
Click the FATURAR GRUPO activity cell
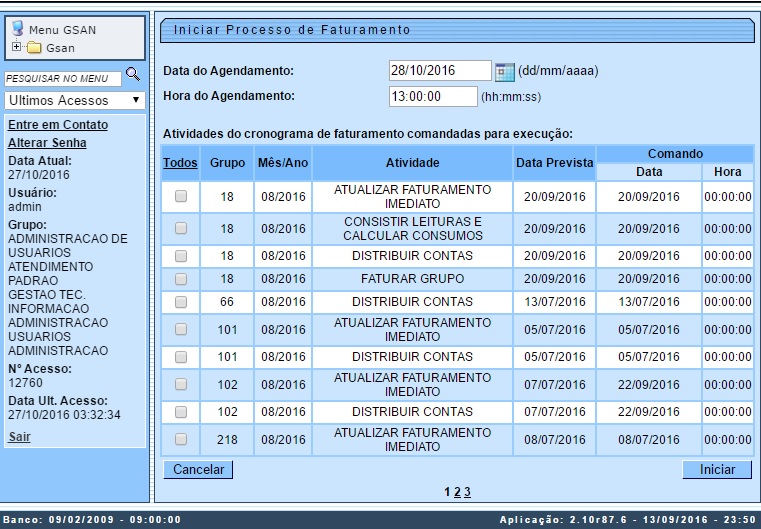(x=413, y=279)
